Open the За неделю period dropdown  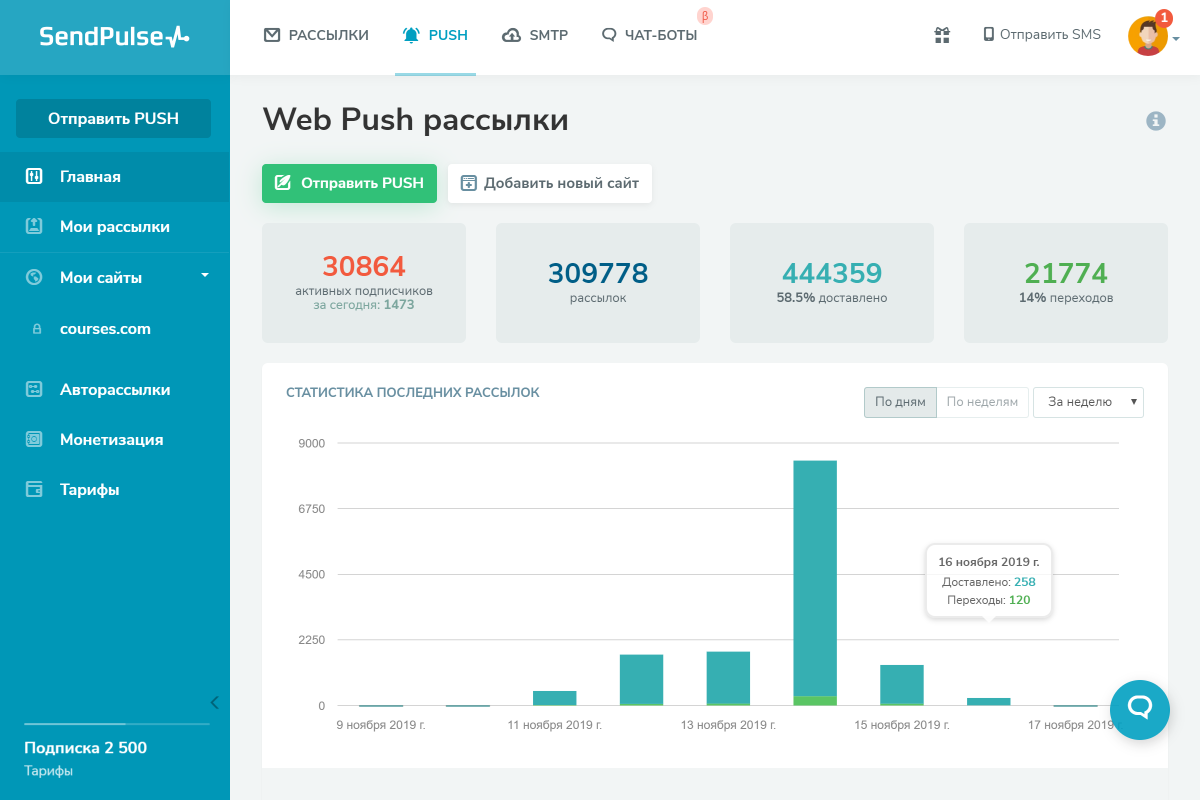click(x=1088, y=402)
